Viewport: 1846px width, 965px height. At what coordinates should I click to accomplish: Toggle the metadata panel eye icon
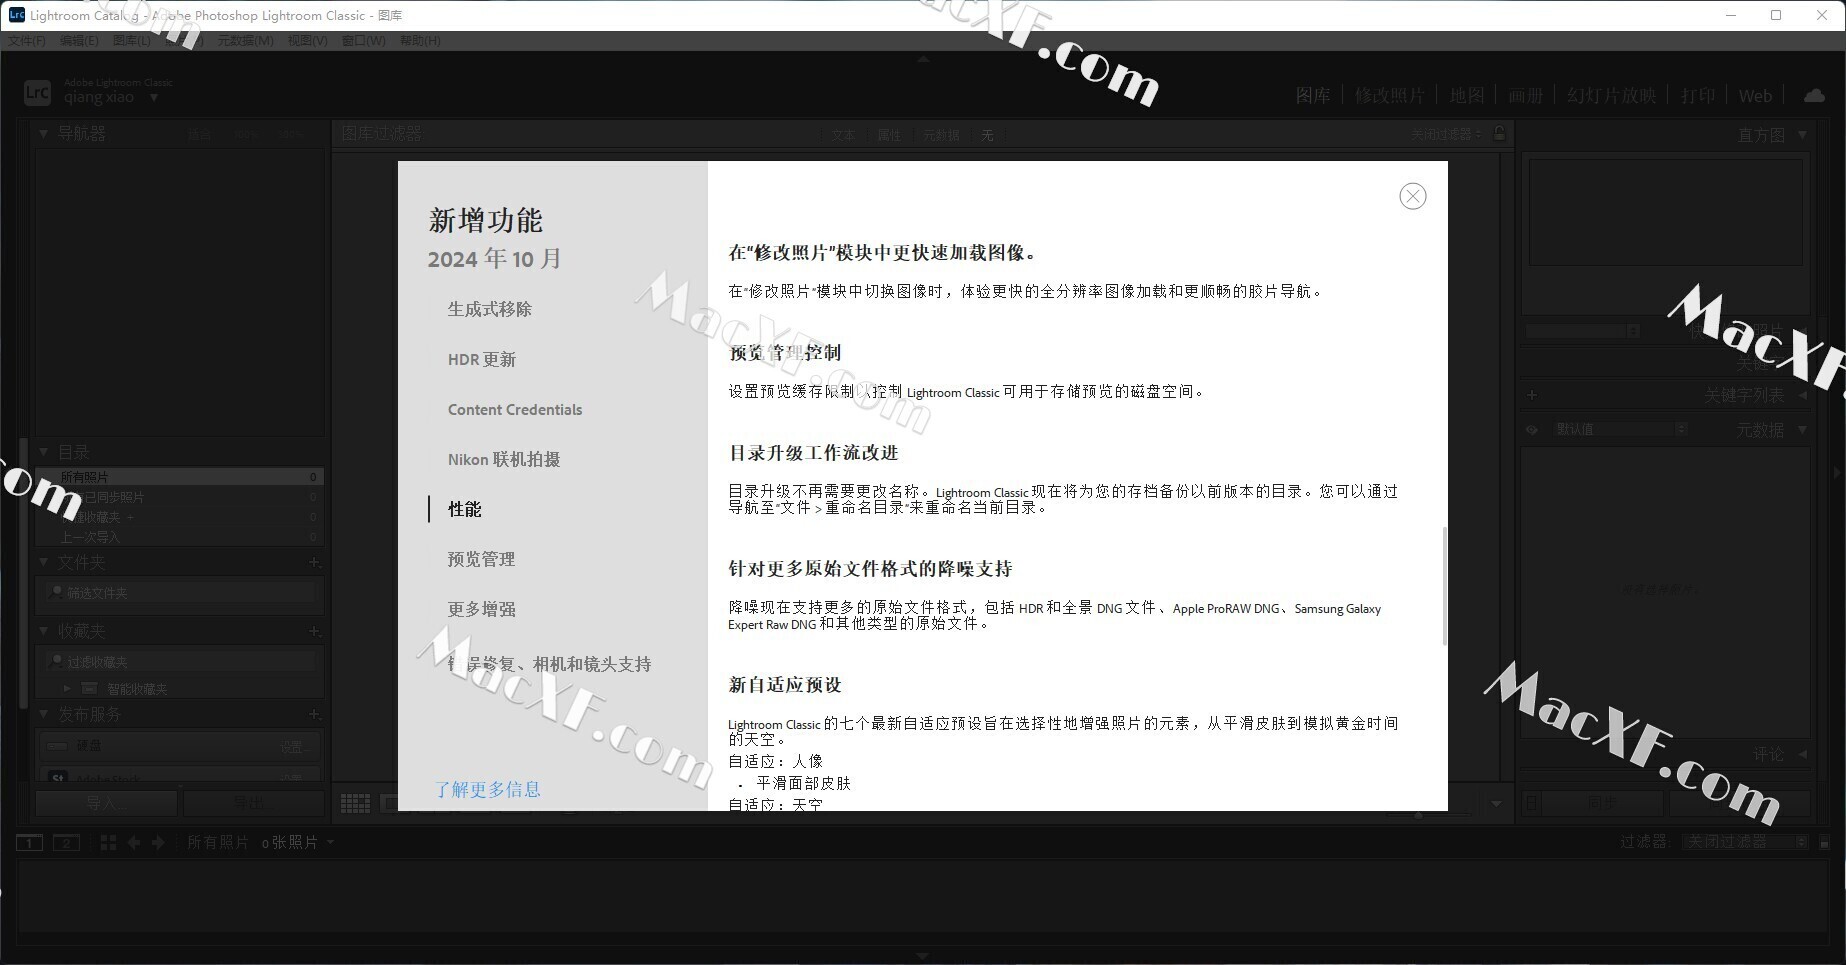coord(1532,430)
